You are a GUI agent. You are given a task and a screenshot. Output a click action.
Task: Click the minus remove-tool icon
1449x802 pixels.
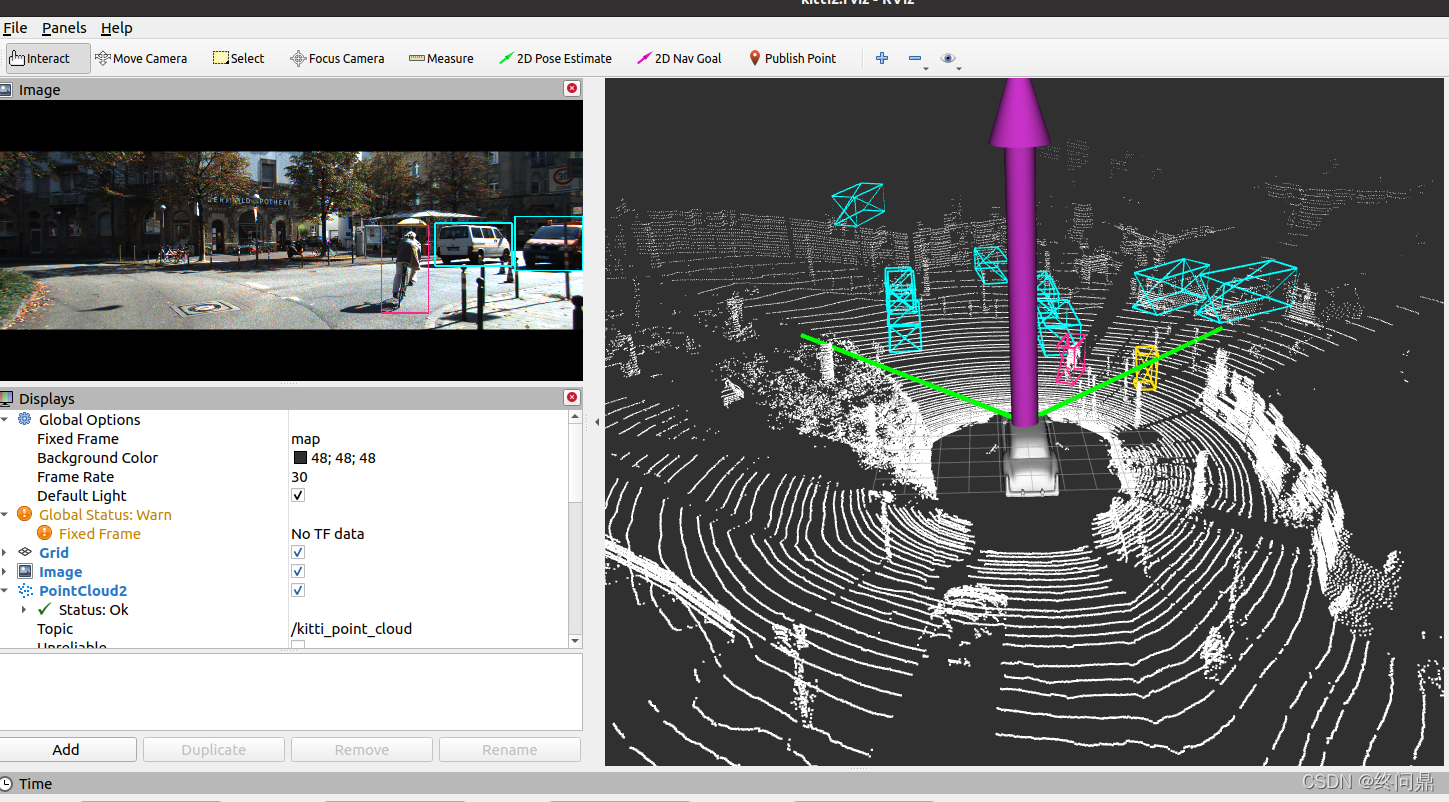pos(915,58)
